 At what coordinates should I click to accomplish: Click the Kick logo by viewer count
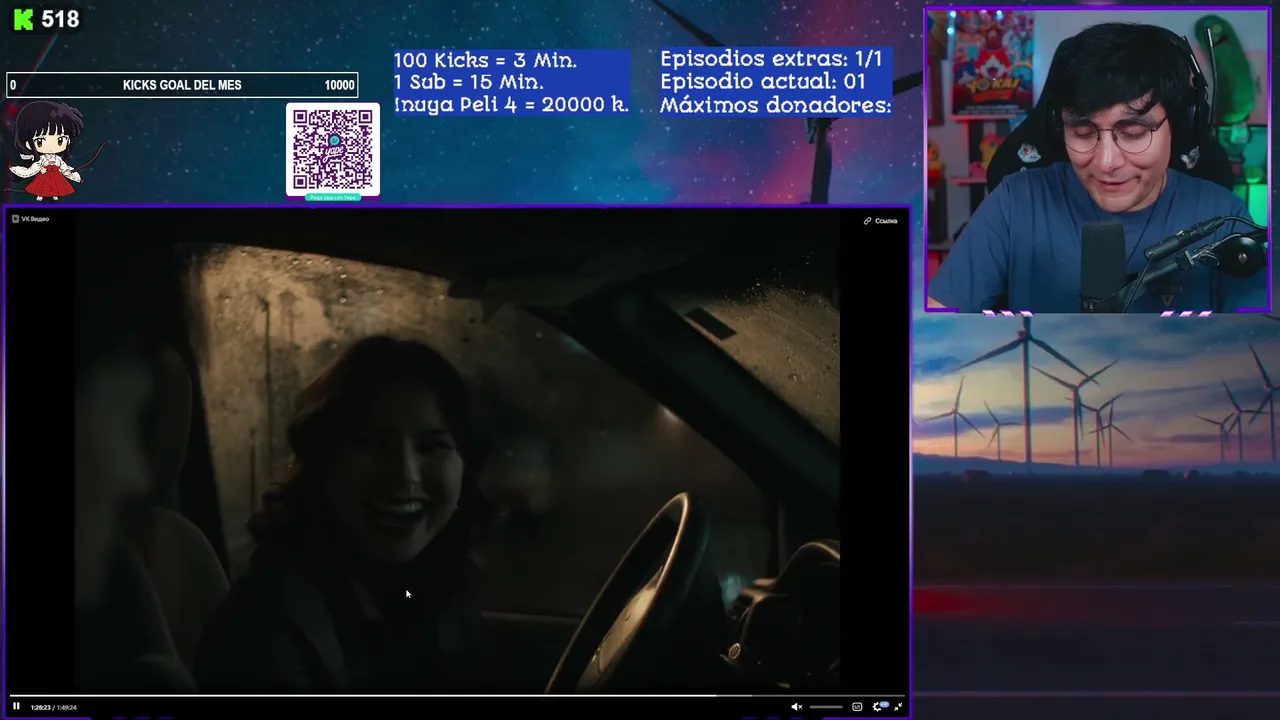(23, 19)
